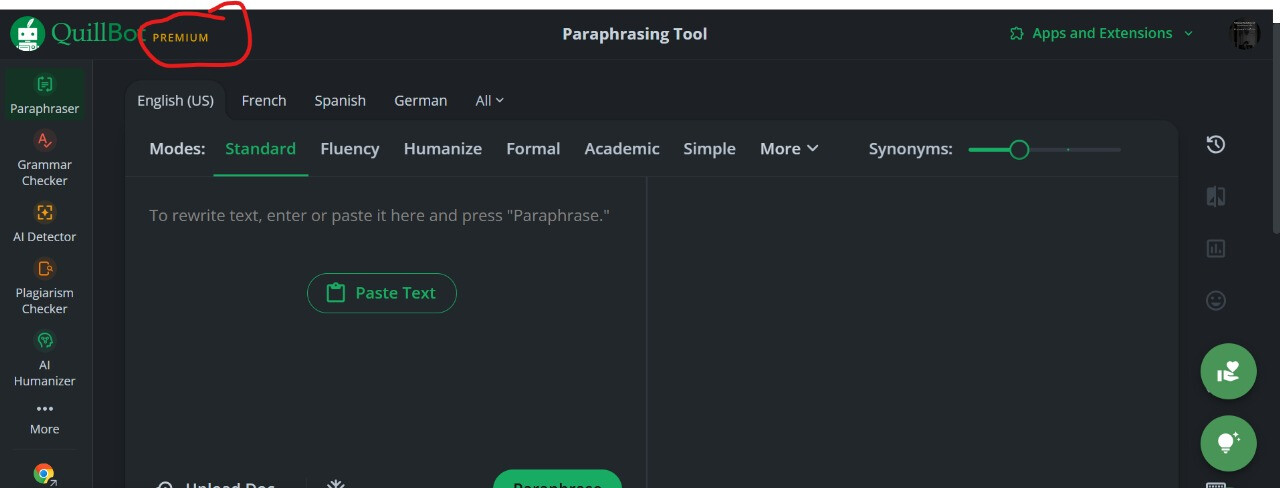The height and width of the screenshot is (488, 1280).
Task: Launch the AI Detector tool
Action: (45, 222)
